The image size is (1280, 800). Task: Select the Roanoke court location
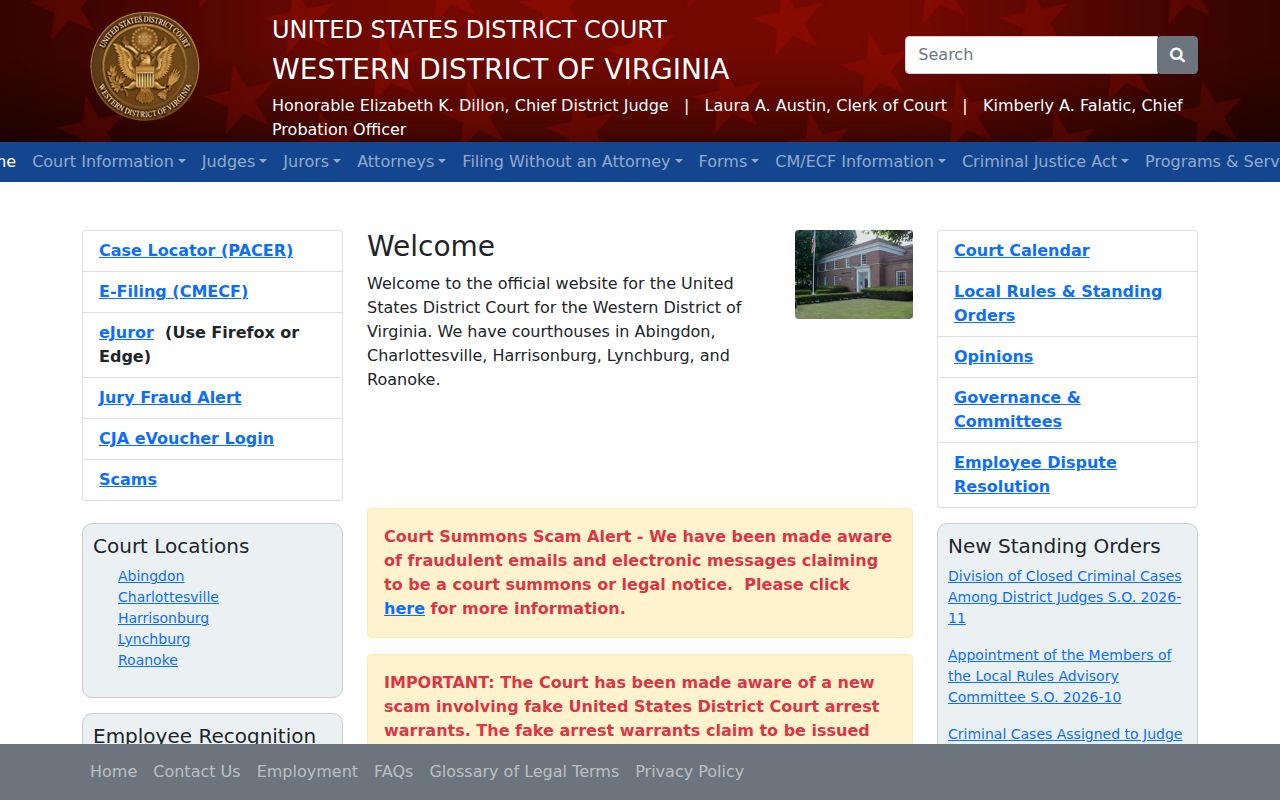pos(148,660)
